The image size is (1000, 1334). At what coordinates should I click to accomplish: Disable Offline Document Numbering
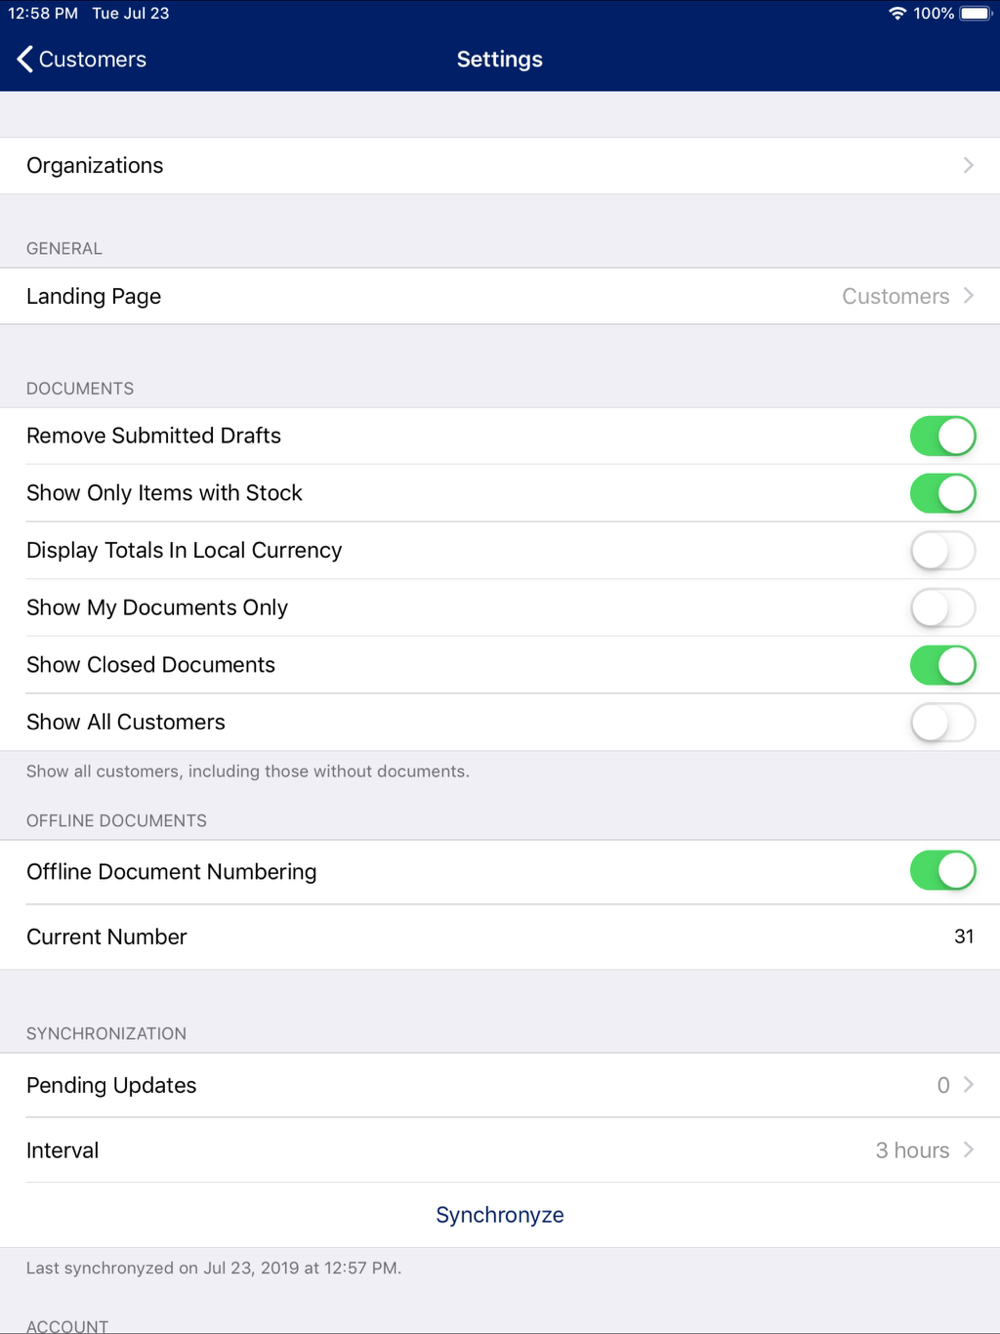coord(943,870)
